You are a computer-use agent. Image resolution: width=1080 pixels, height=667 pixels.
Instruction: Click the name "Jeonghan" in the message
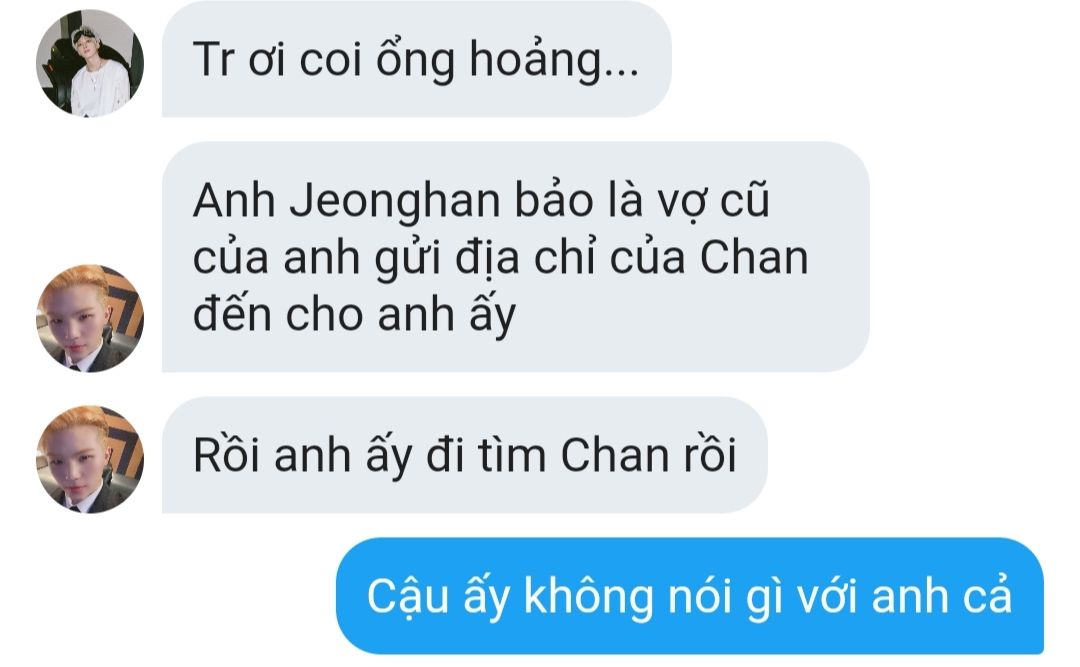coord(395,202)
